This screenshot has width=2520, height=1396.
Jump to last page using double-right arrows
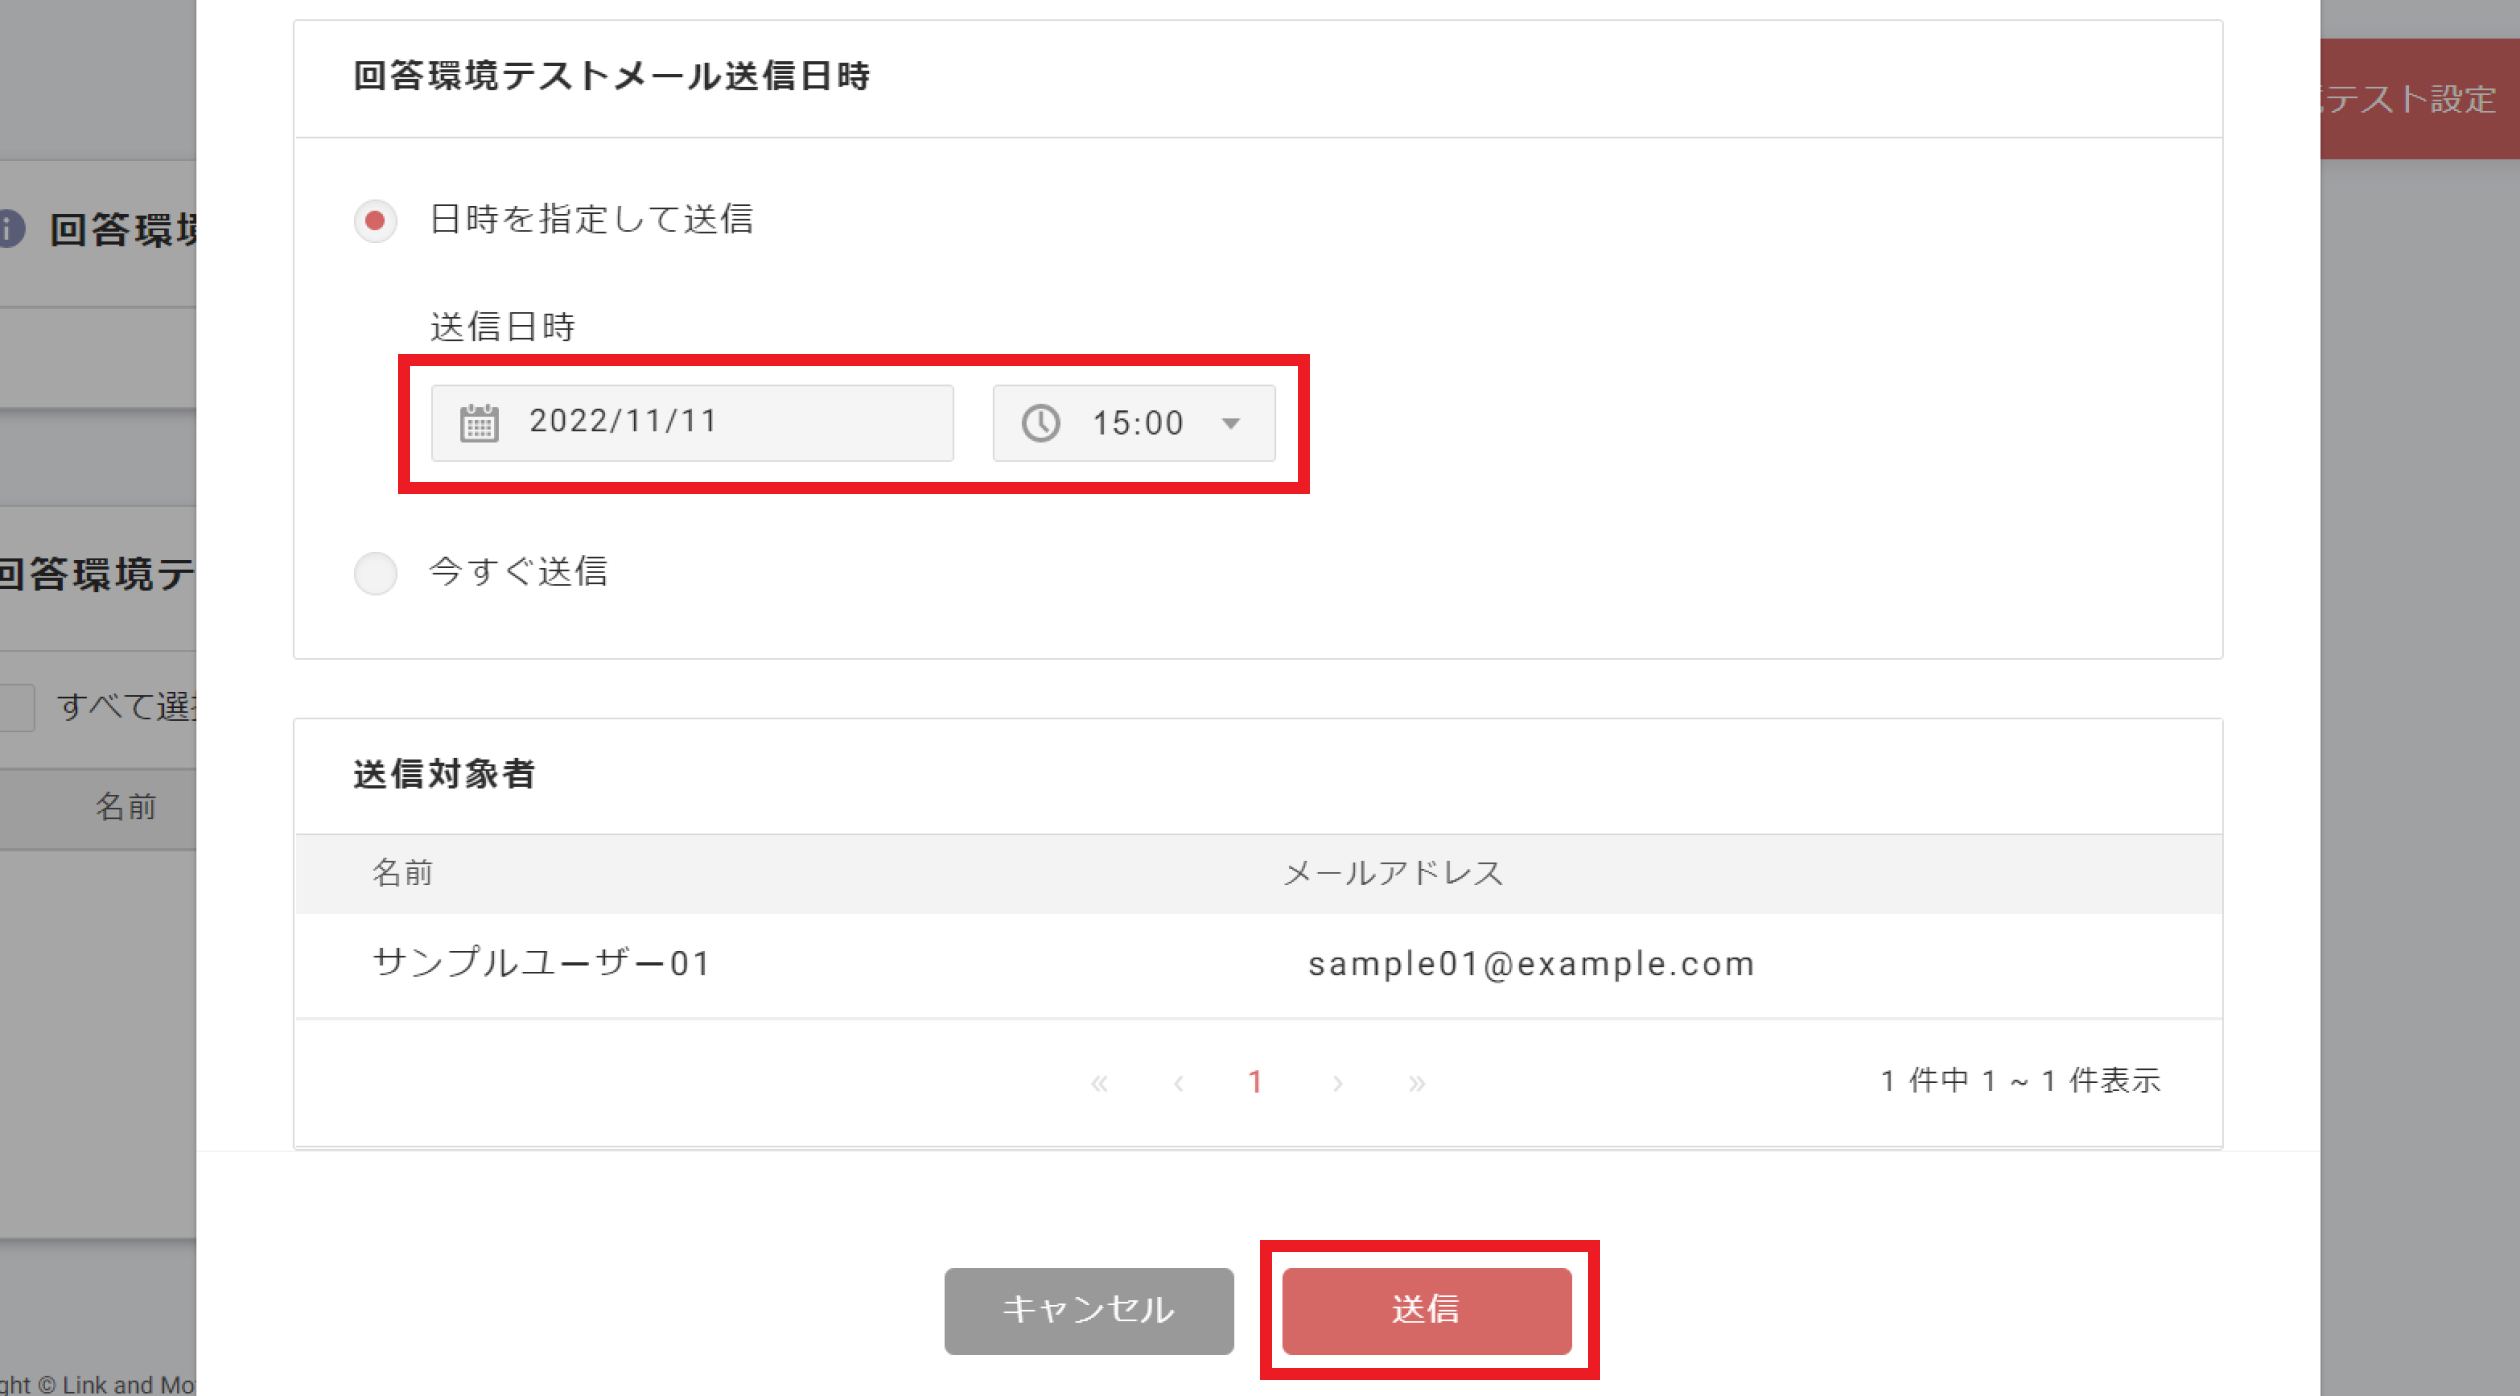[1416, 1083]
